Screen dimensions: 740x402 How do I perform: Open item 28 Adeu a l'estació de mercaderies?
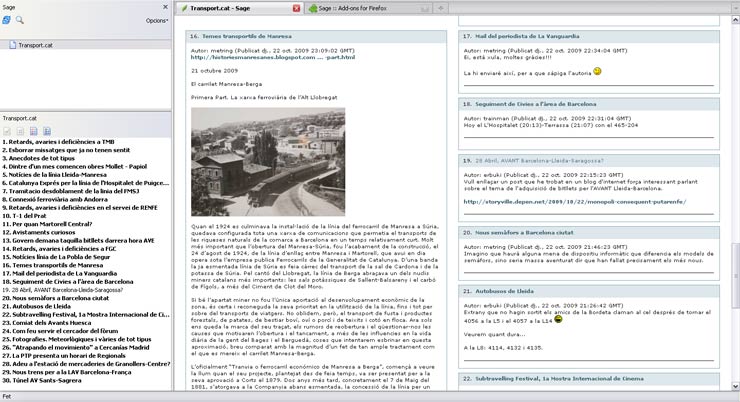coord(86,364)
